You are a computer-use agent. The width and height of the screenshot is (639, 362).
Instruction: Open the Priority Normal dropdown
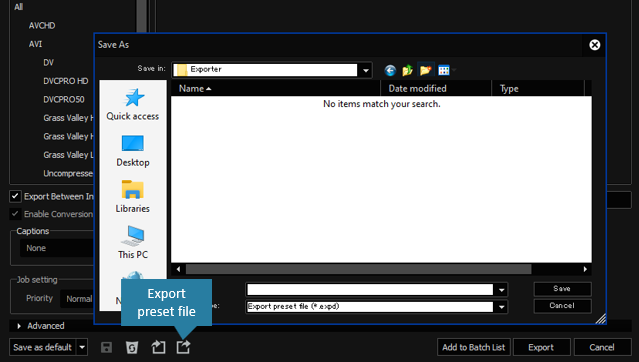click(x=77, y=299)
